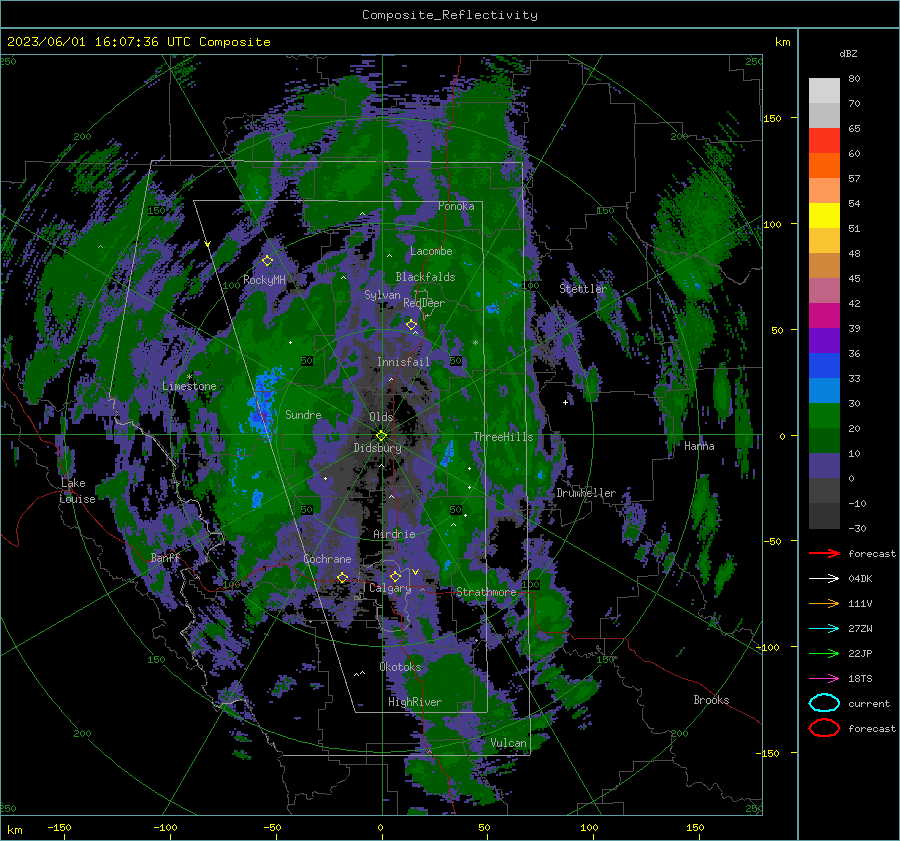Click the ThreeHills label on the map
The image size is (900, 841).
pyautogui.click(x=503, y=437)
